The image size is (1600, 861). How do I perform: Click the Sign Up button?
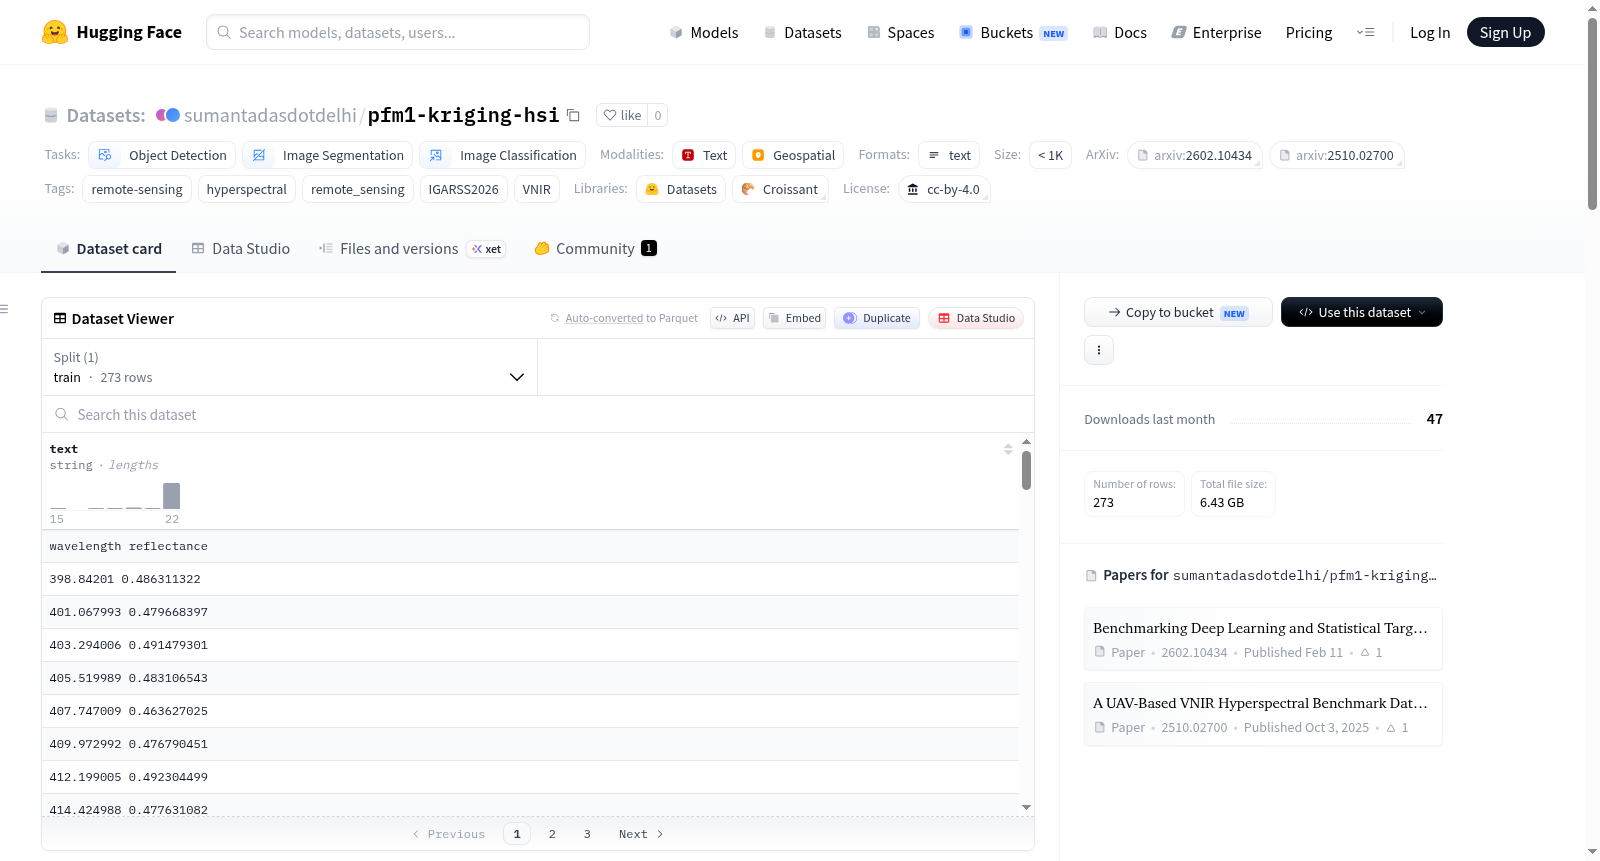click(1505, 32)
